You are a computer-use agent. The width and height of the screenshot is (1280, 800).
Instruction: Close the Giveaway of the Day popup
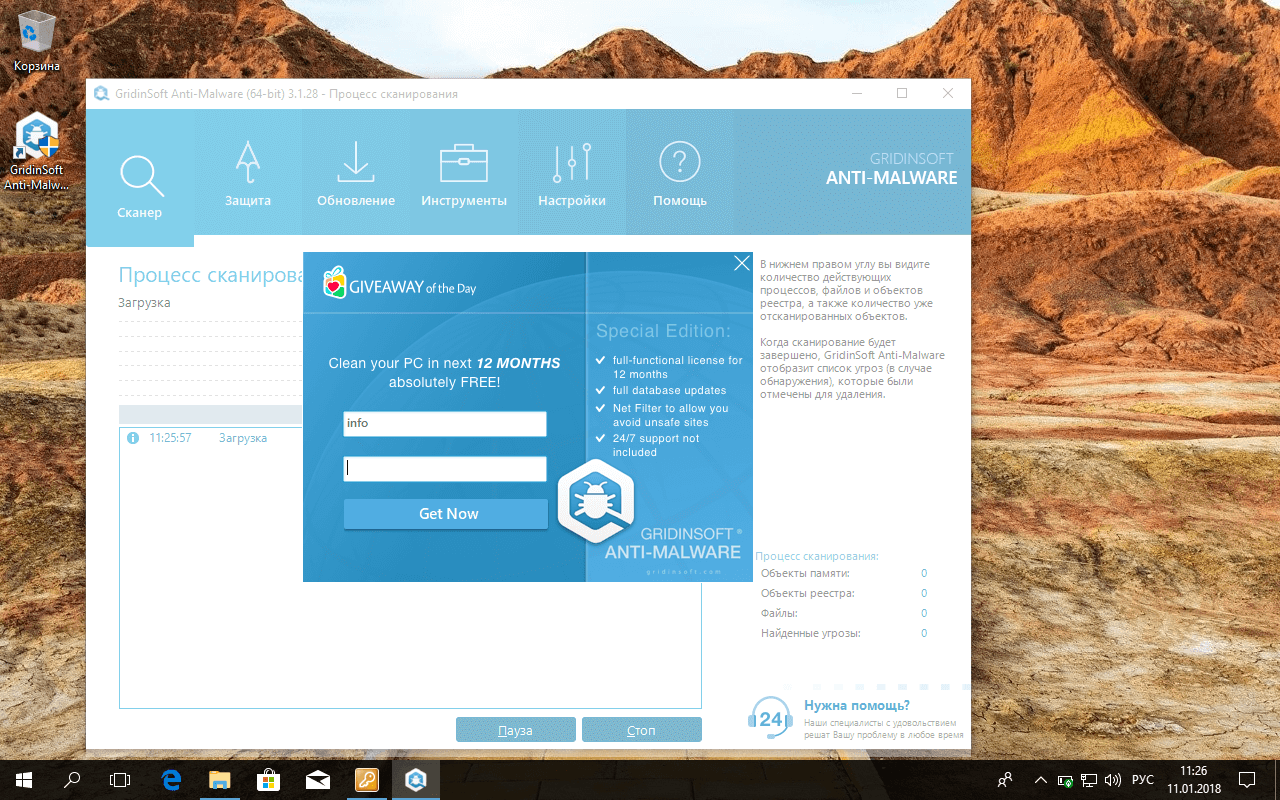click(741, 263)
